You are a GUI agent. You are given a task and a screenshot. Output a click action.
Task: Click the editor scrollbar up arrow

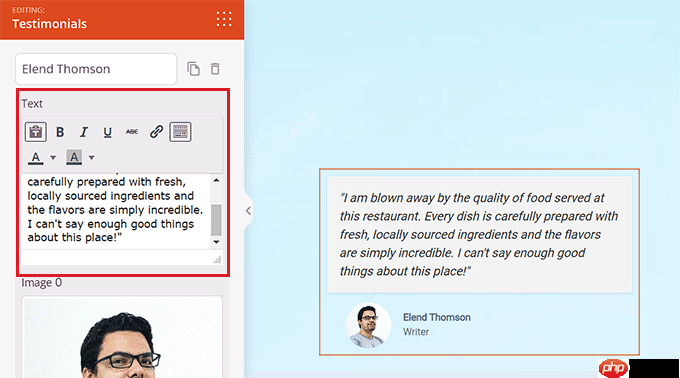pyautogui.click(x=216, y=180)
